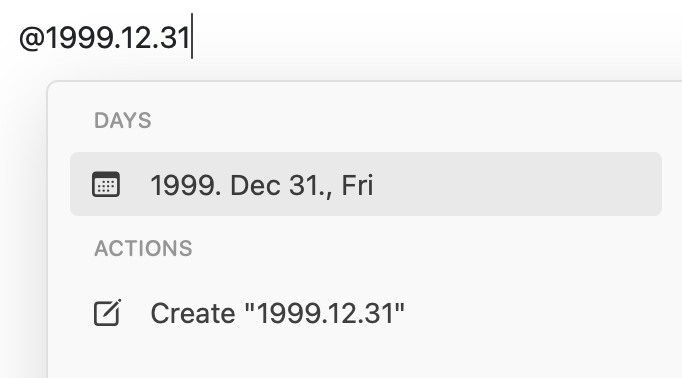
Task: Click the "Dec 31." text in the suggestion
Action: [275, 185]
